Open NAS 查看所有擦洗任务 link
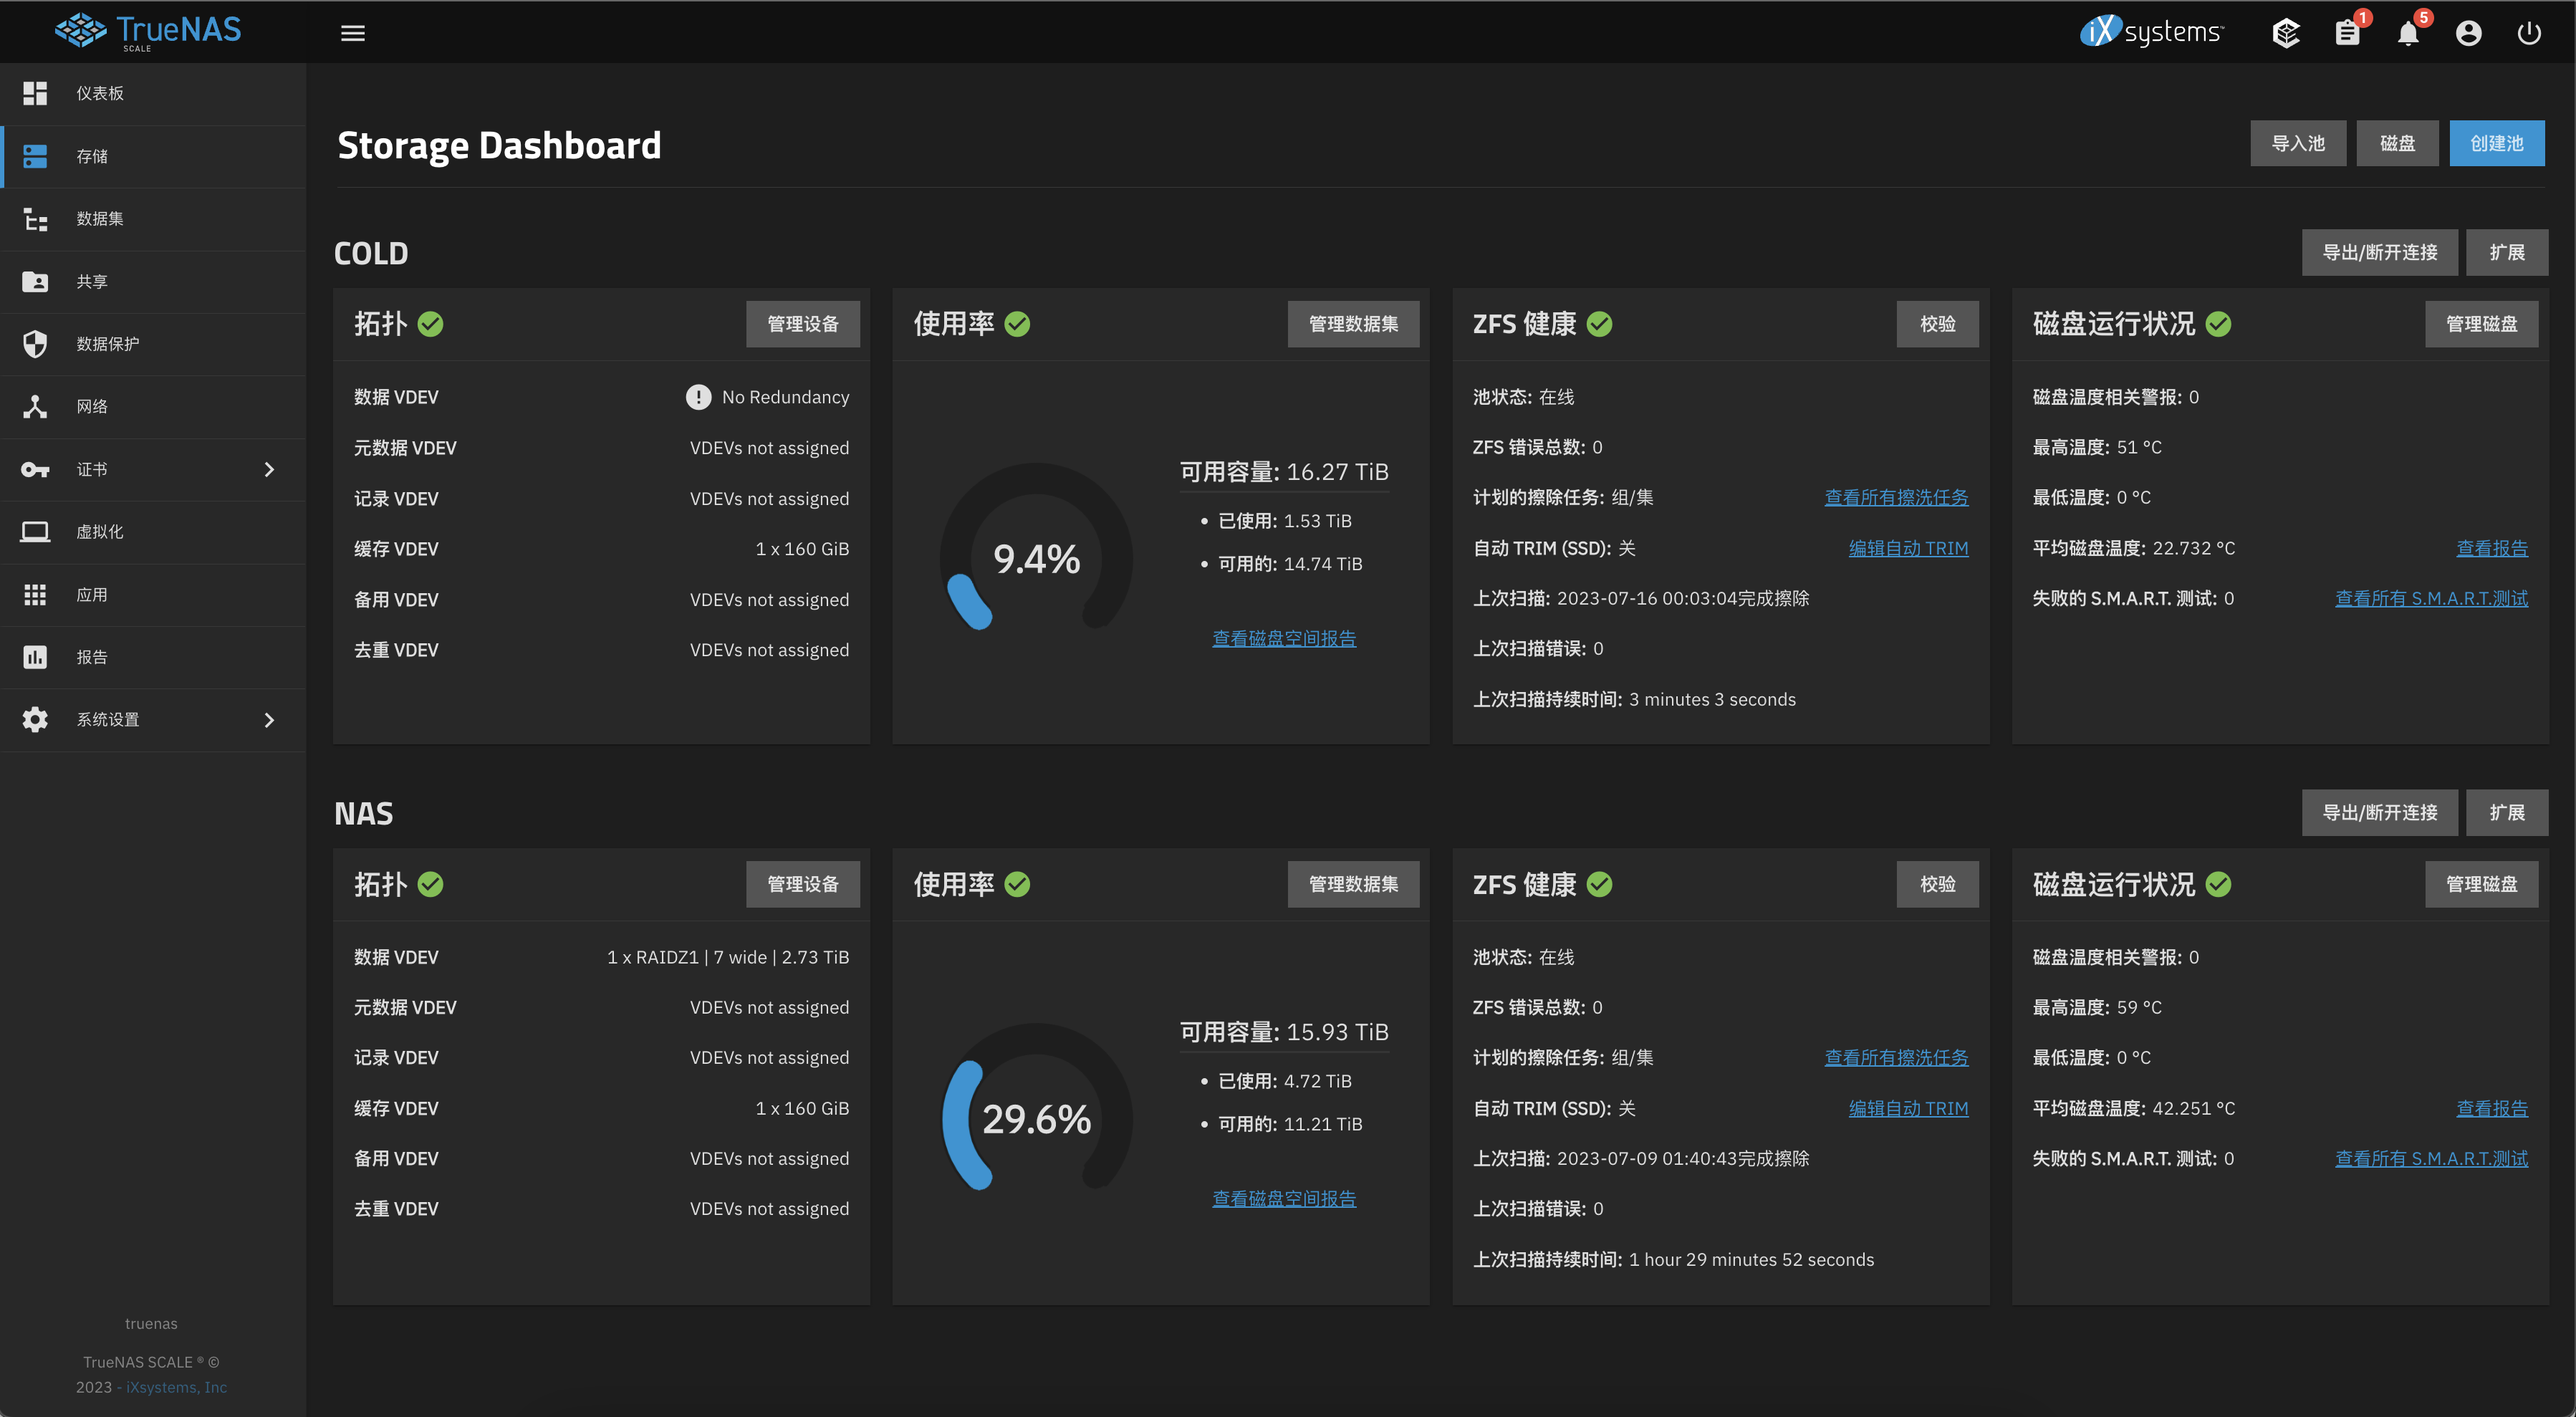 click(x=1896, y=1057)
